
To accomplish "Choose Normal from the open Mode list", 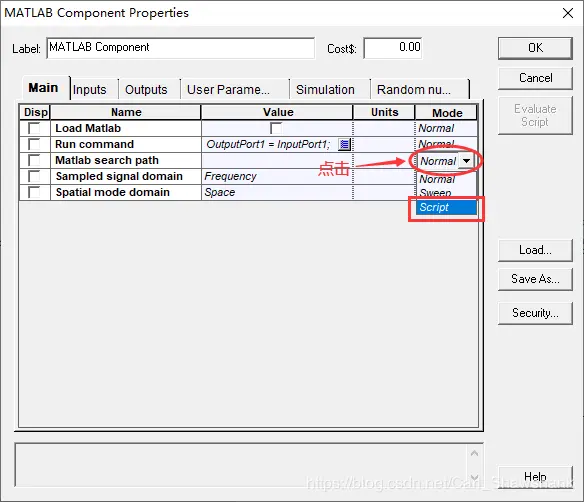I will 446,179.
